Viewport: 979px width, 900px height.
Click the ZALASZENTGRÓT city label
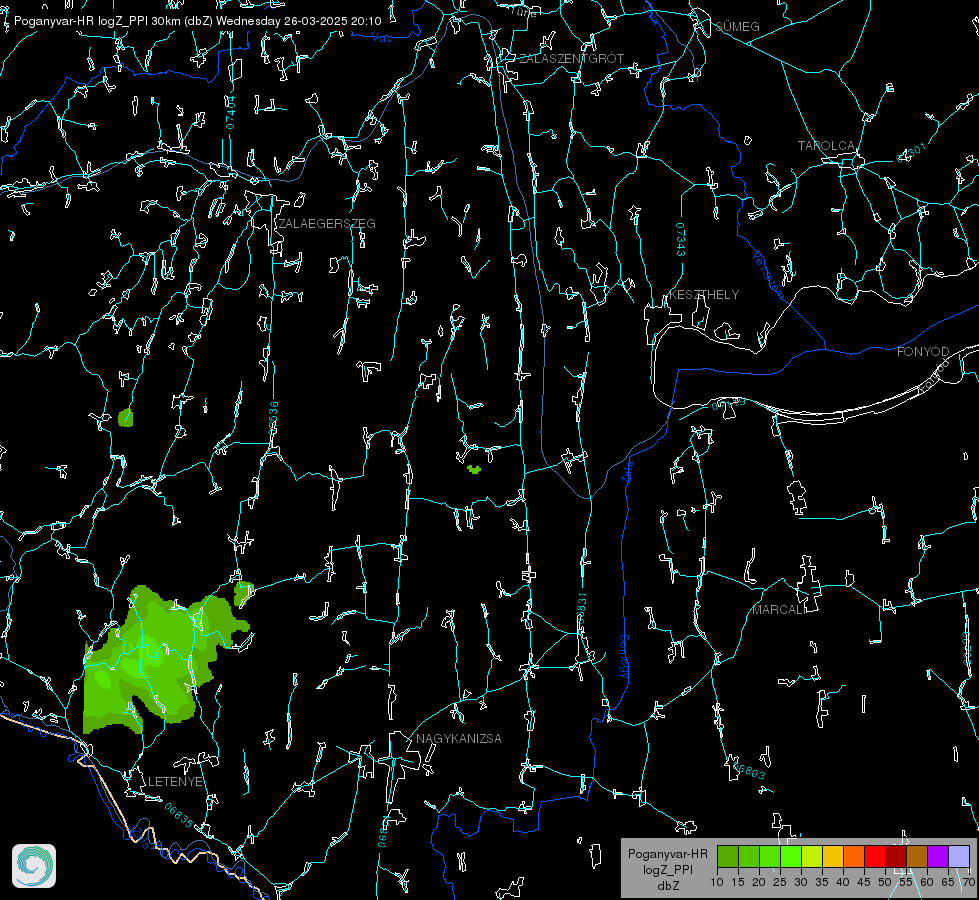[x=571, y=59]
